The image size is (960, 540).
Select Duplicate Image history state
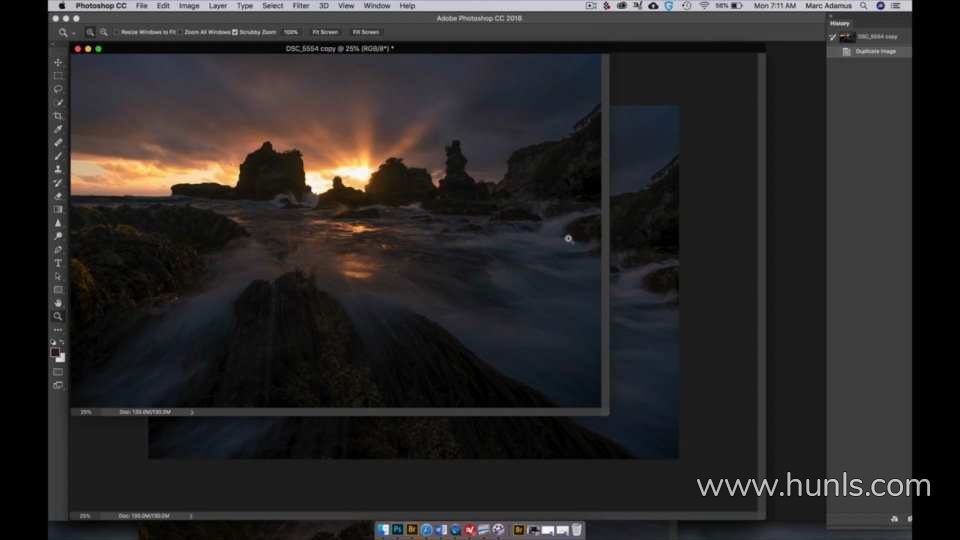pos(874,51)
